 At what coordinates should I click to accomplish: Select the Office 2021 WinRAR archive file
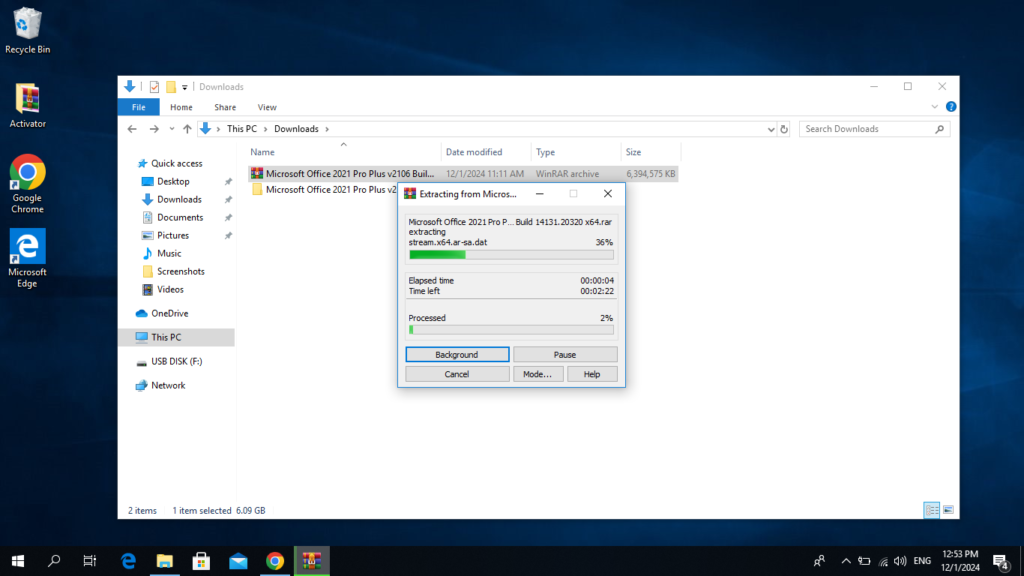[462, 174]
